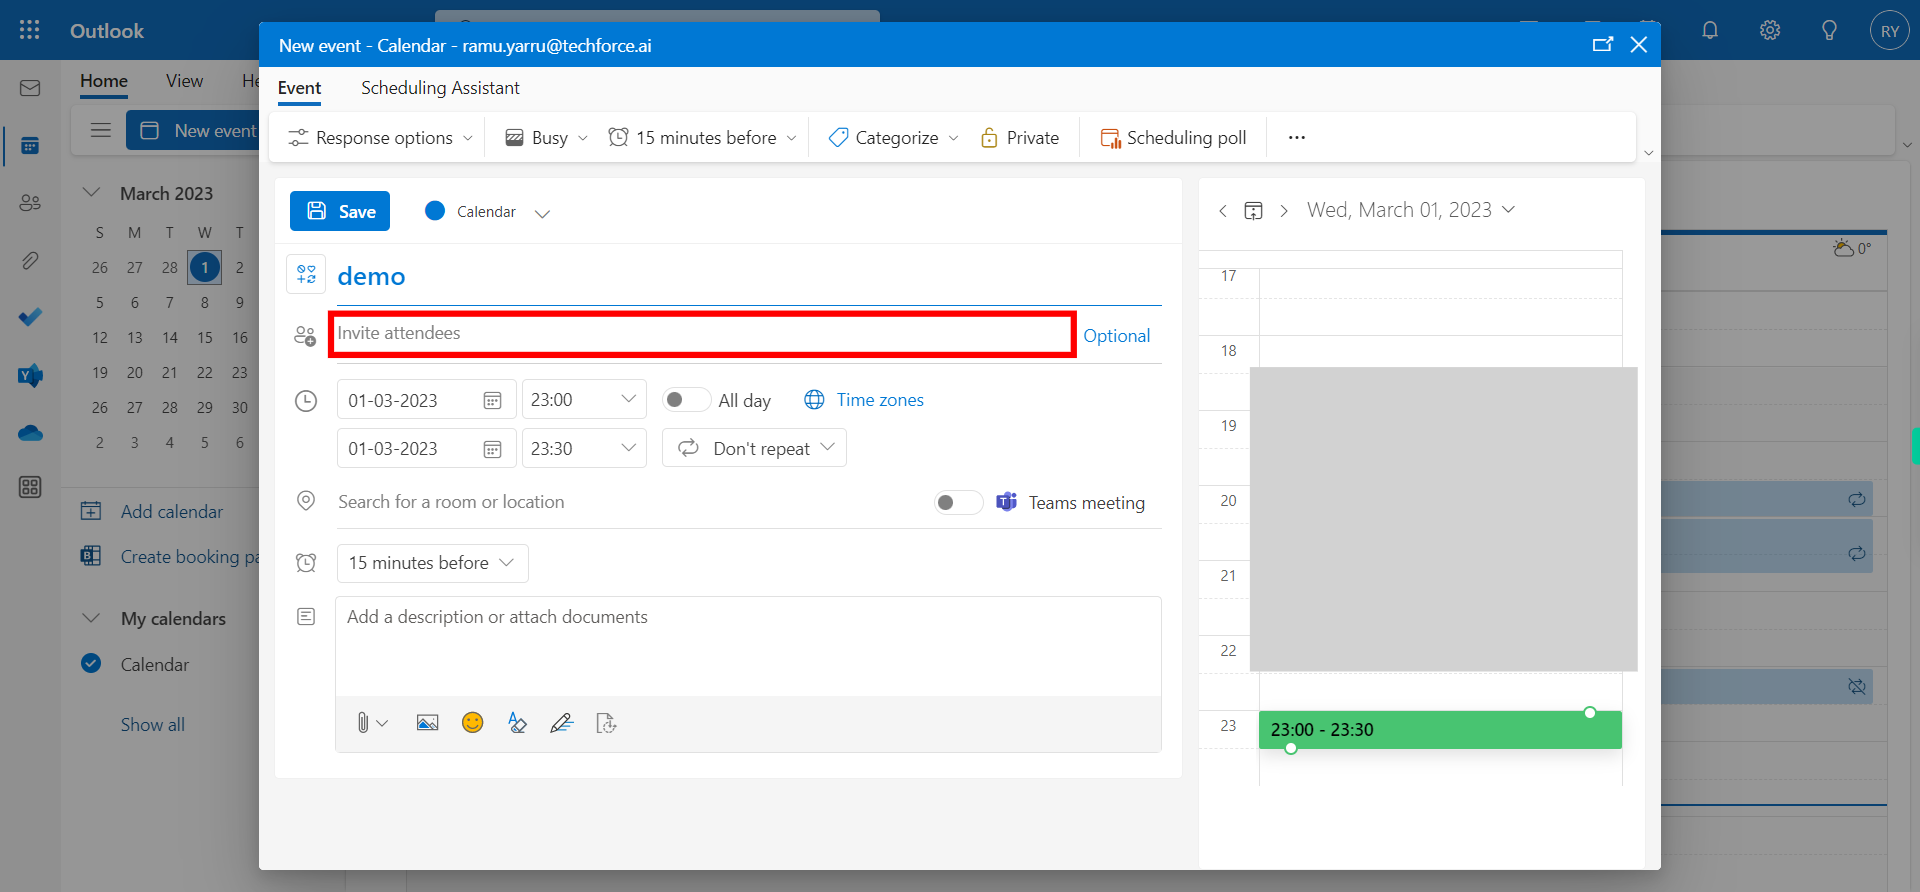Open reminder dropdown in event form

coord(432,563)
